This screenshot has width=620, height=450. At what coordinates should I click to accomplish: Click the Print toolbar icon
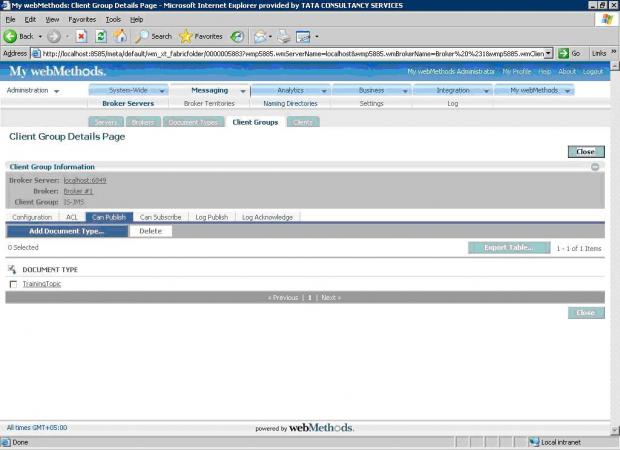pos(284,36)
